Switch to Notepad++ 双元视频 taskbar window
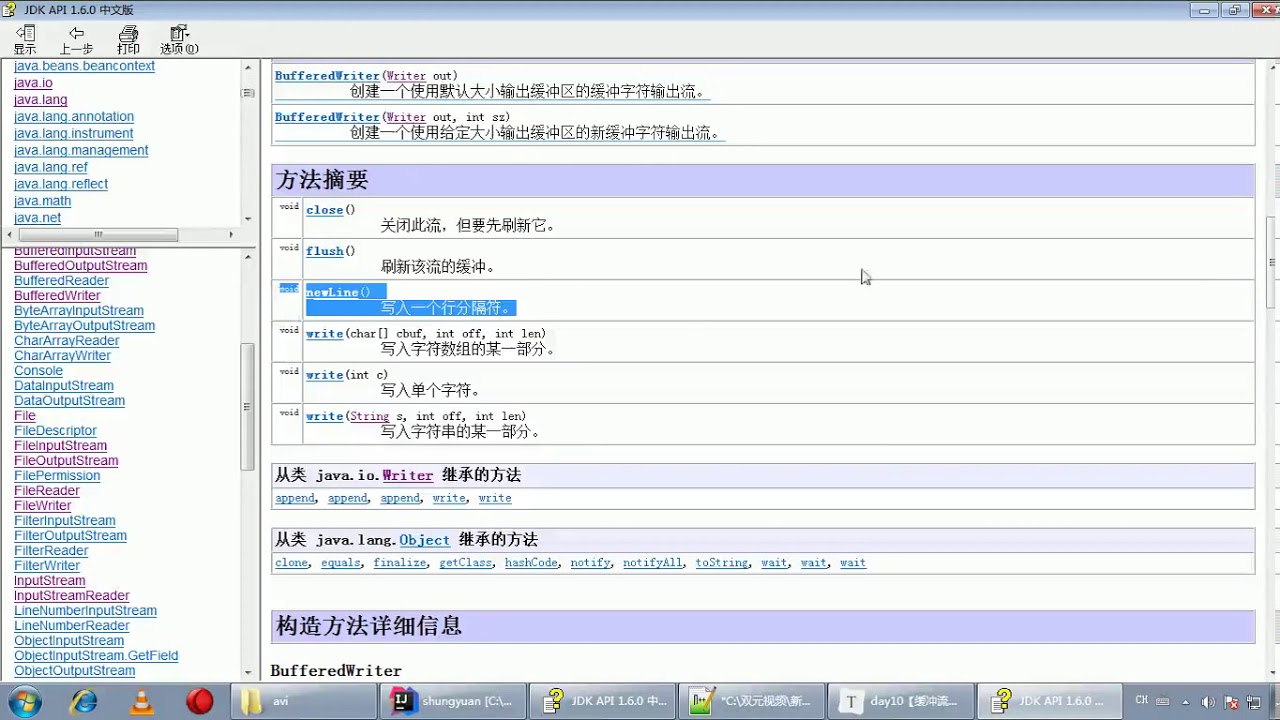The image size is (1280, 720). (x=751, y=701)
